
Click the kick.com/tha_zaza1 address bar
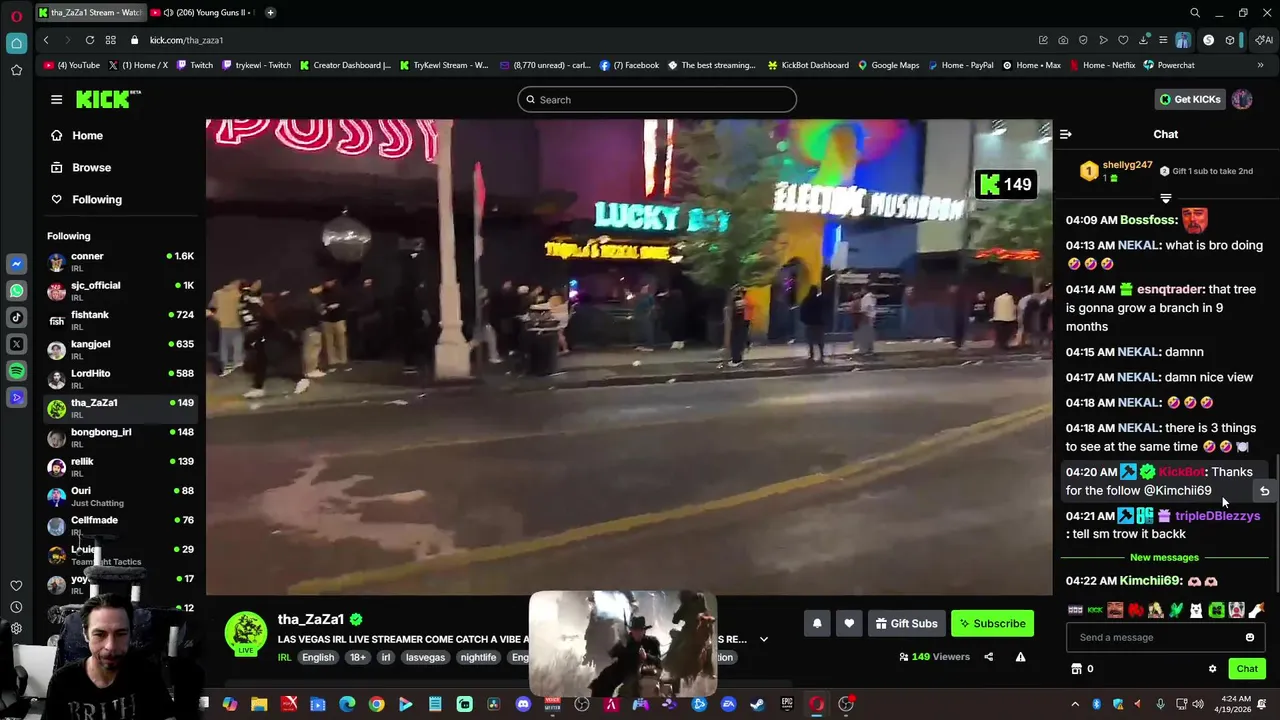point(186,40)
